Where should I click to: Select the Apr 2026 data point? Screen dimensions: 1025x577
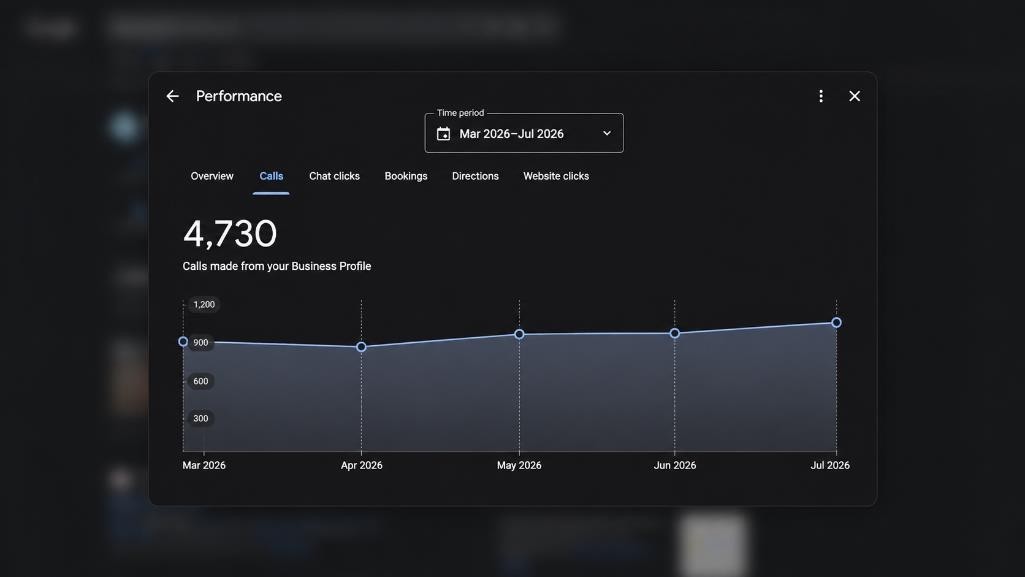click(361, 347)
